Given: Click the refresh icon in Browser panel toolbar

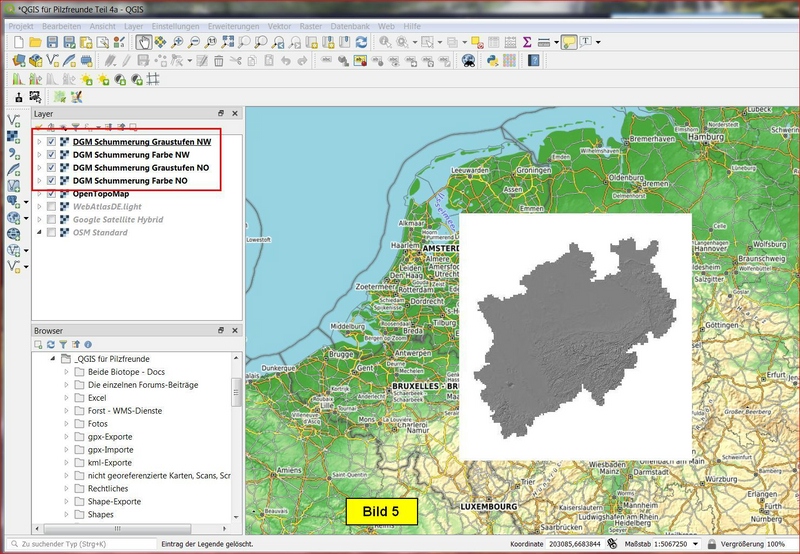Looking at the screenshot, I should (x=51, y=345).
